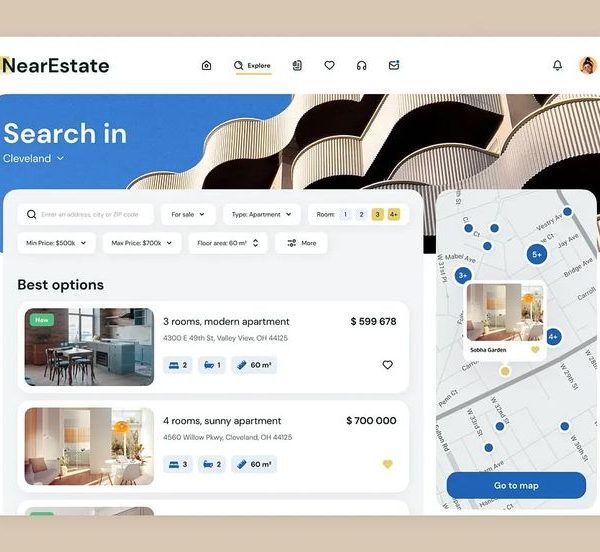Screen dimensions: 600x552
Task: Open the listings document icon
Action: [x=297, y=65]
